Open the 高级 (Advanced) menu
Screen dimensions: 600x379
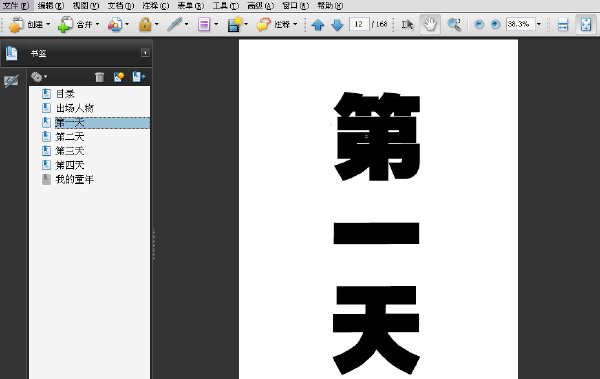(260, 5)
